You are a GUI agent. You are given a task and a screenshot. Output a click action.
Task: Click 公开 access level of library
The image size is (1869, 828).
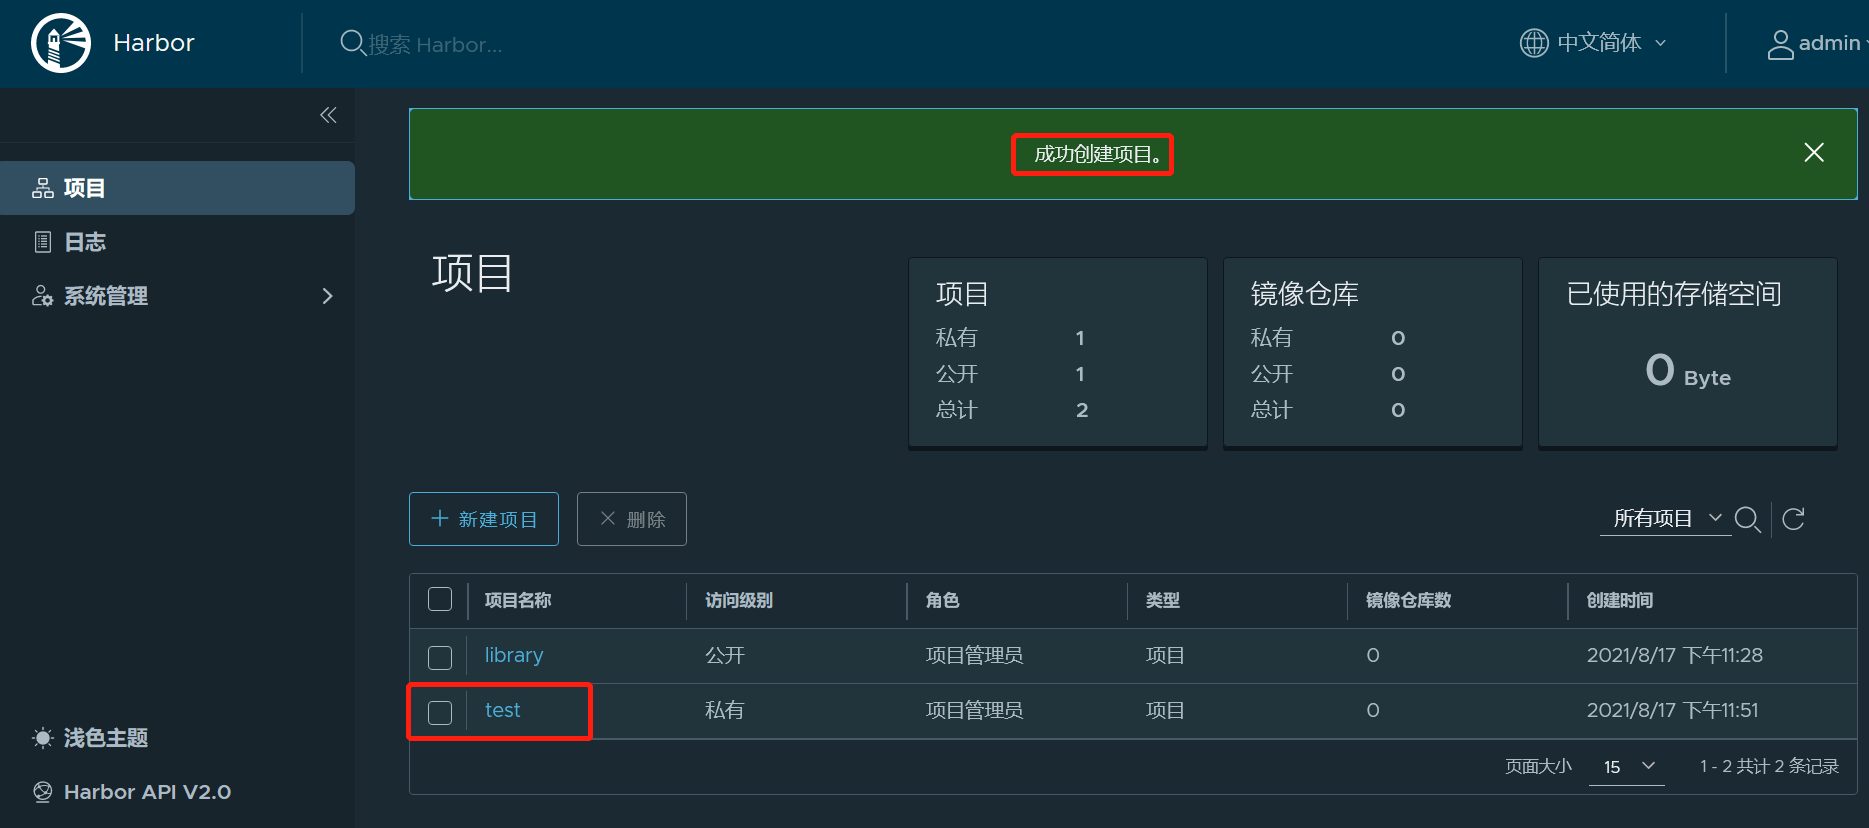click(x=725, y=655)
